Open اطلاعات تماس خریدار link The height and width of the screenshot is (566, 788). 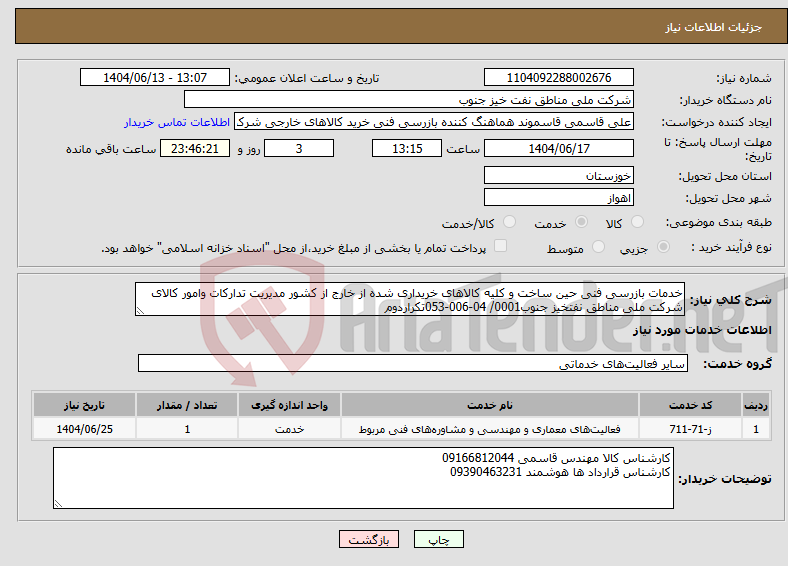(x=177, y=122)
